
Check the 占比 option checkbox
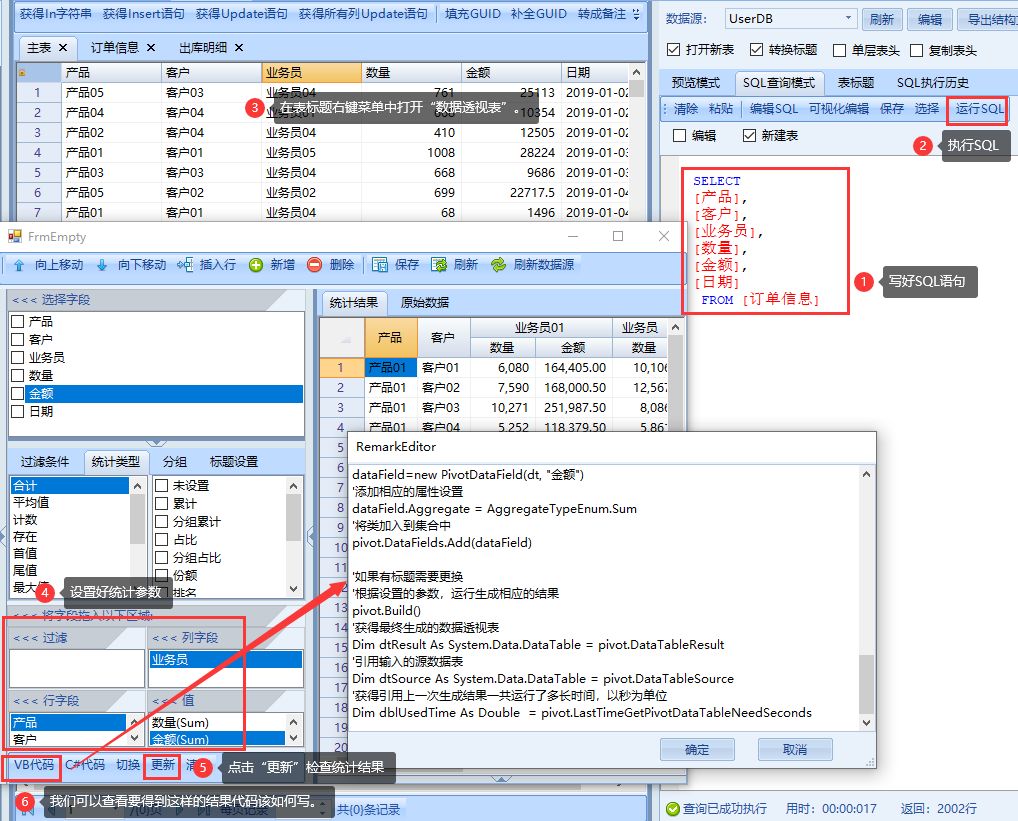pos(162,539)
